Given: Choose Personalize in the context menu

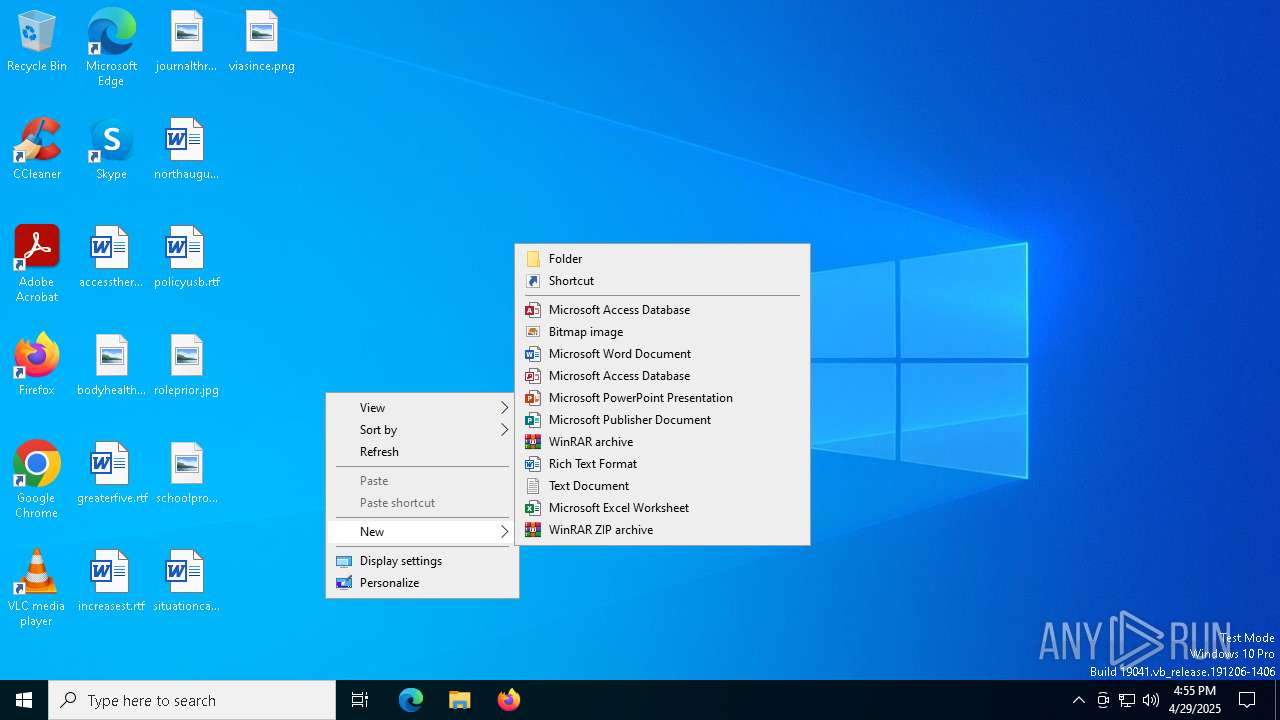Looking at the screenshot, I should (x=422, y=582).
